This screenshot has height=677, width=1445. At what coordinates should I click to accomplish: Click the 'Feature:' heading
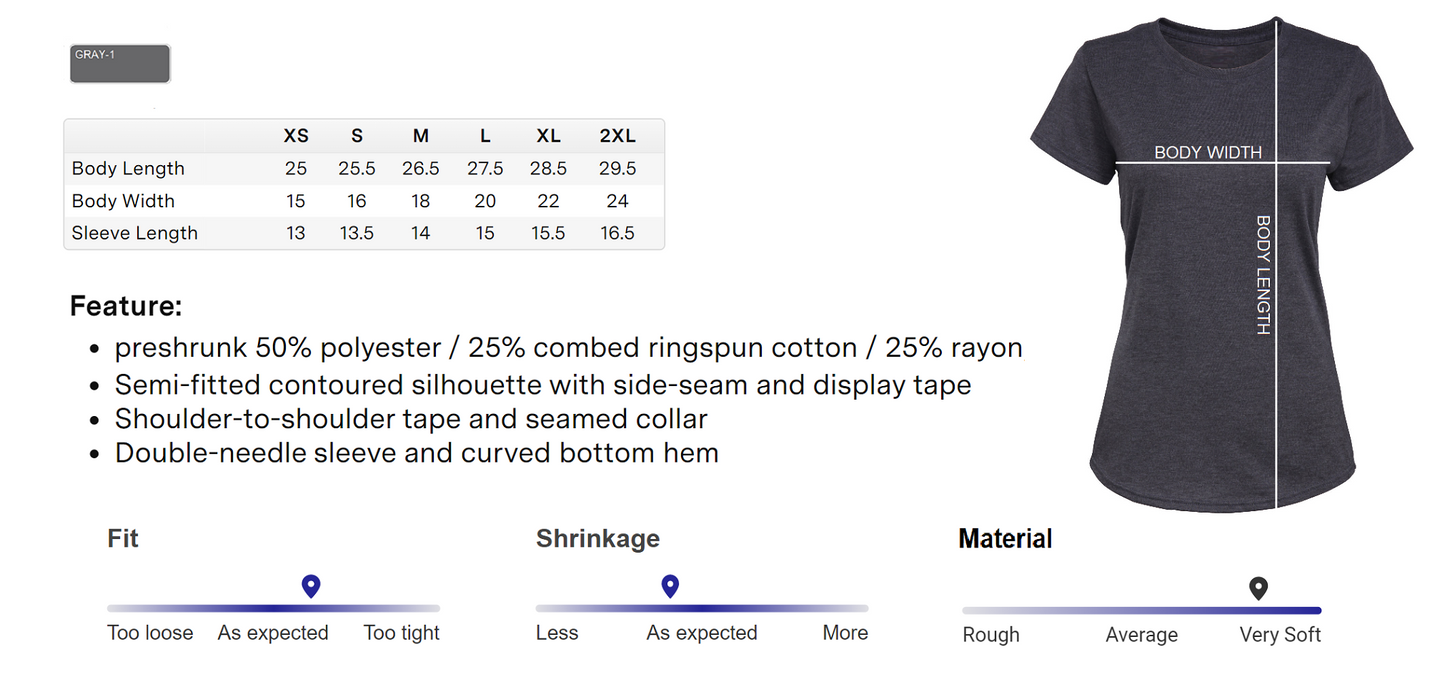(x=126, y=306)
